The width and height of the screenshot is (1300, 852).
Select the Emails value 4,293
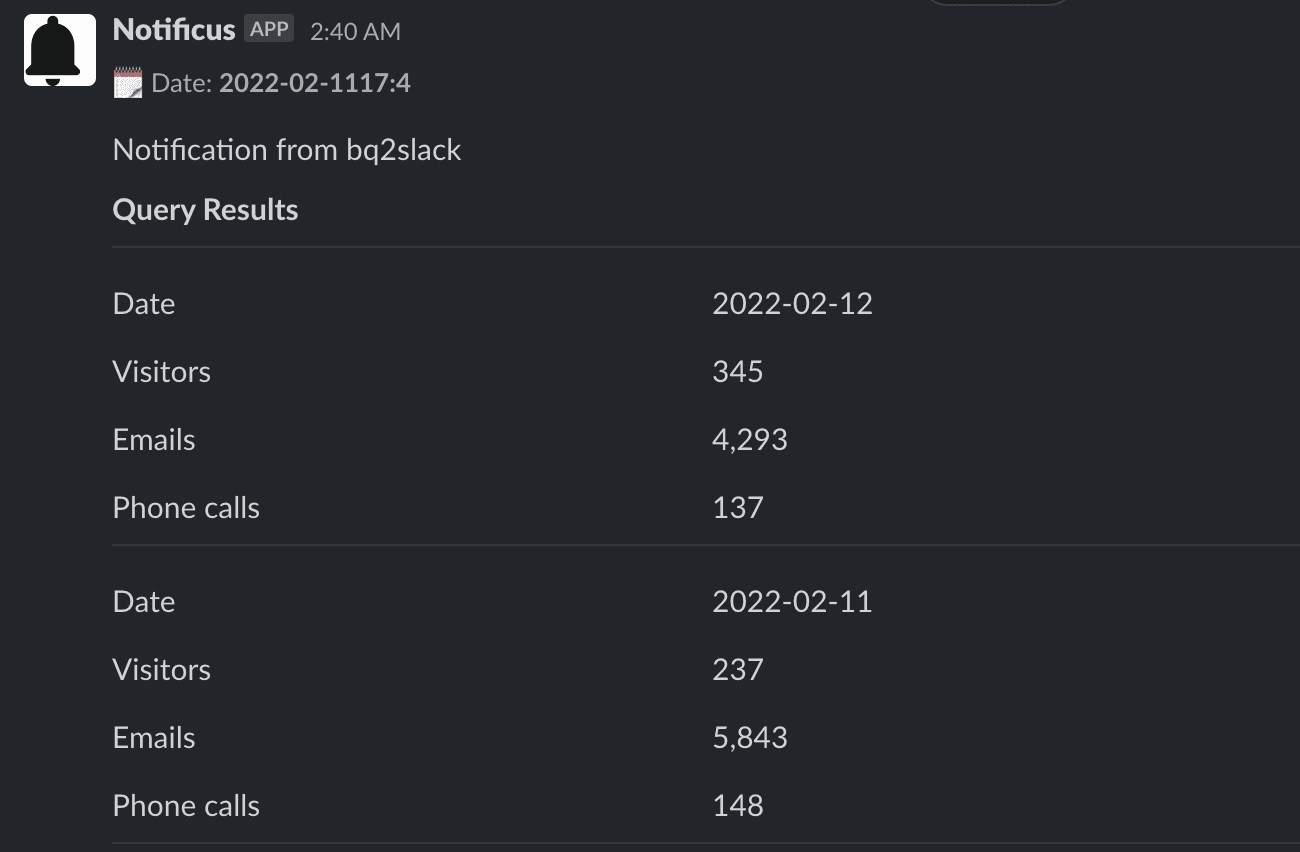[750, 439]
